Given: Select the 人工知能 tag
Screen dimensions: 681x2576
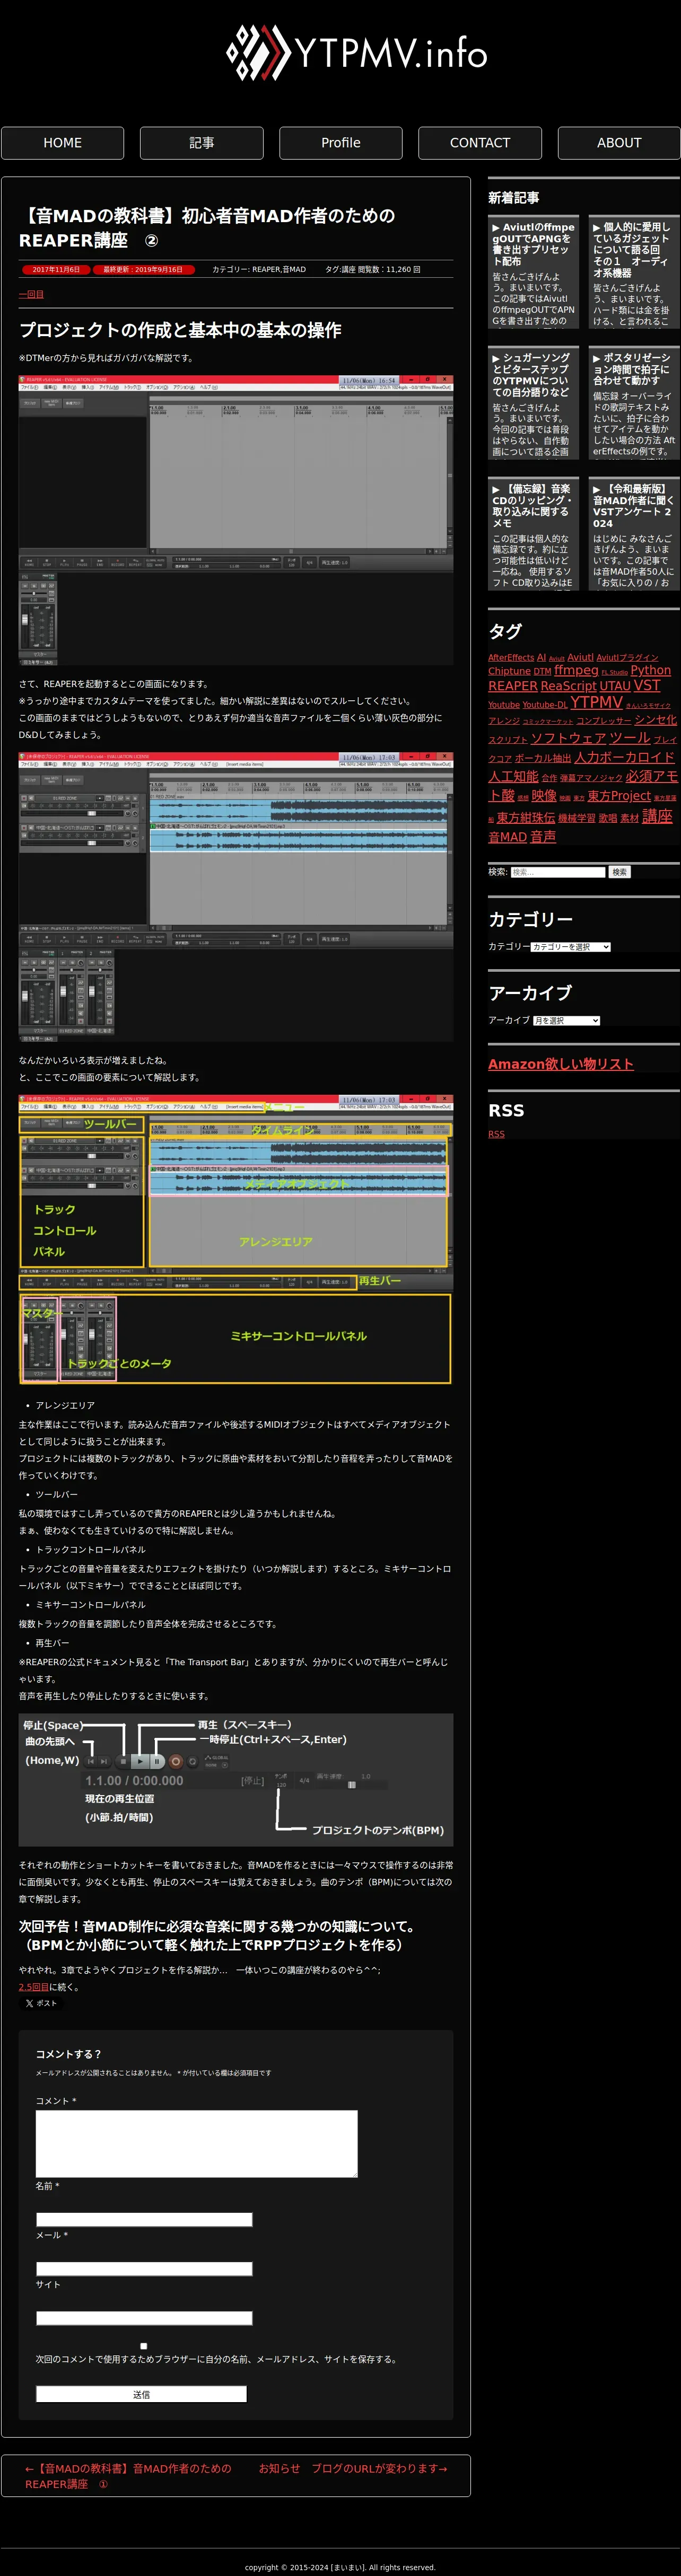Looking at the screenshot, I should (x=513, y=776).
